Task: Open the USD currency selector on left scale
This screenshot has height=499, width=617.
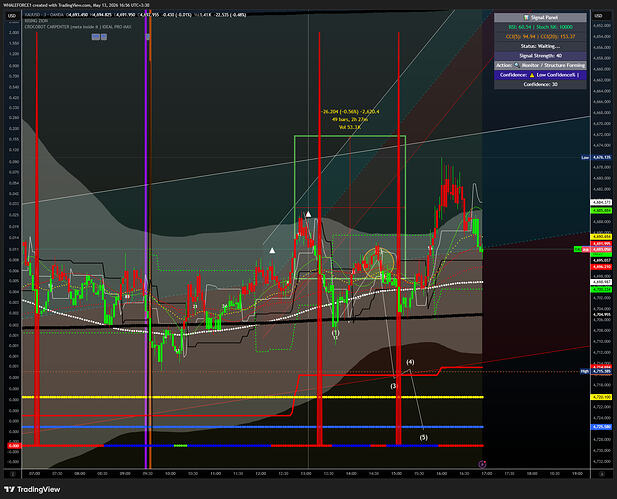Action: tap(12, 16)
